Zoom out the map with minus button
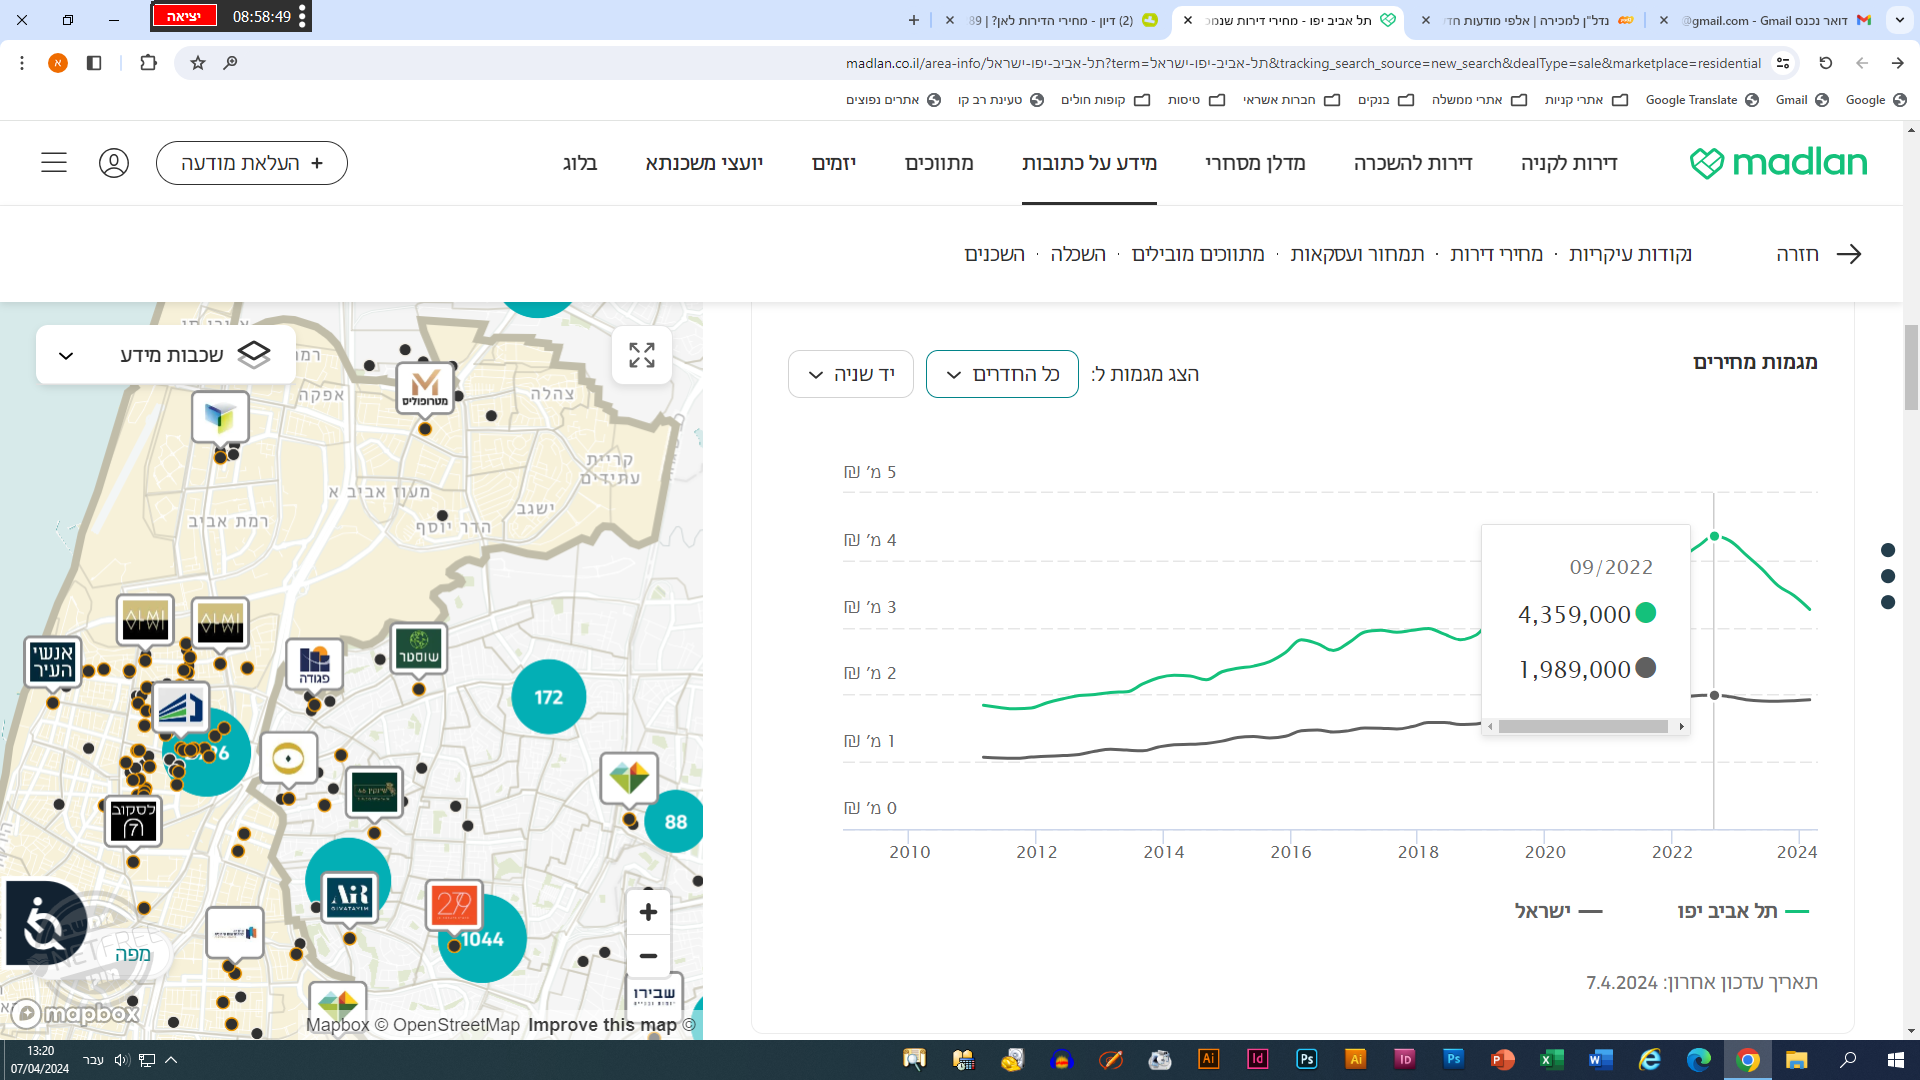 coord(648,956)
